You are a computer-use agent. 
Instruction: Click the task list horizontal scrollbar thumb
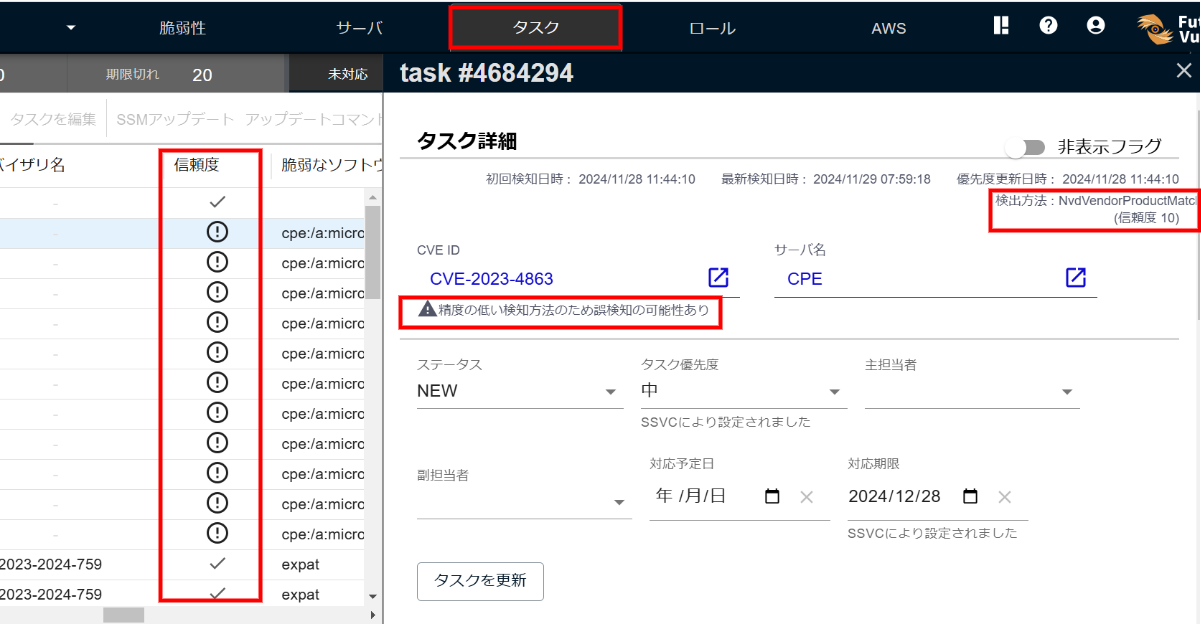[123, 615]
